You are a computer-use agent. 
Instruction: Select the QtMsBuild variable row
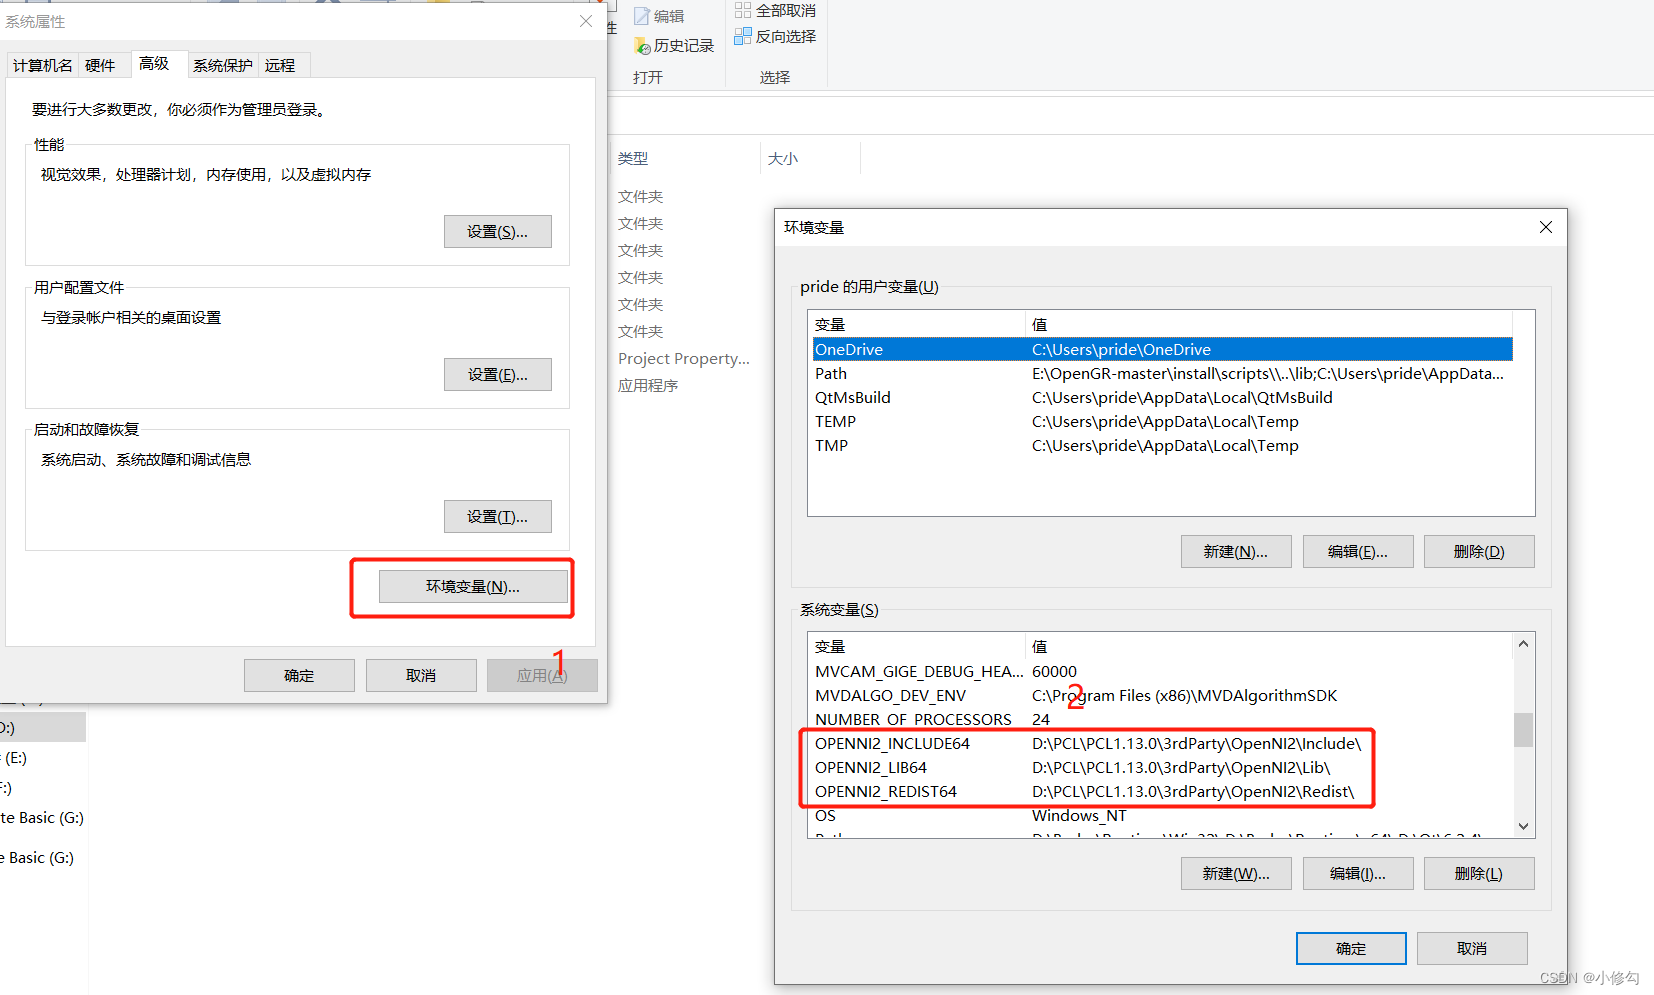pyautogui.click(x=1162, y=397)
